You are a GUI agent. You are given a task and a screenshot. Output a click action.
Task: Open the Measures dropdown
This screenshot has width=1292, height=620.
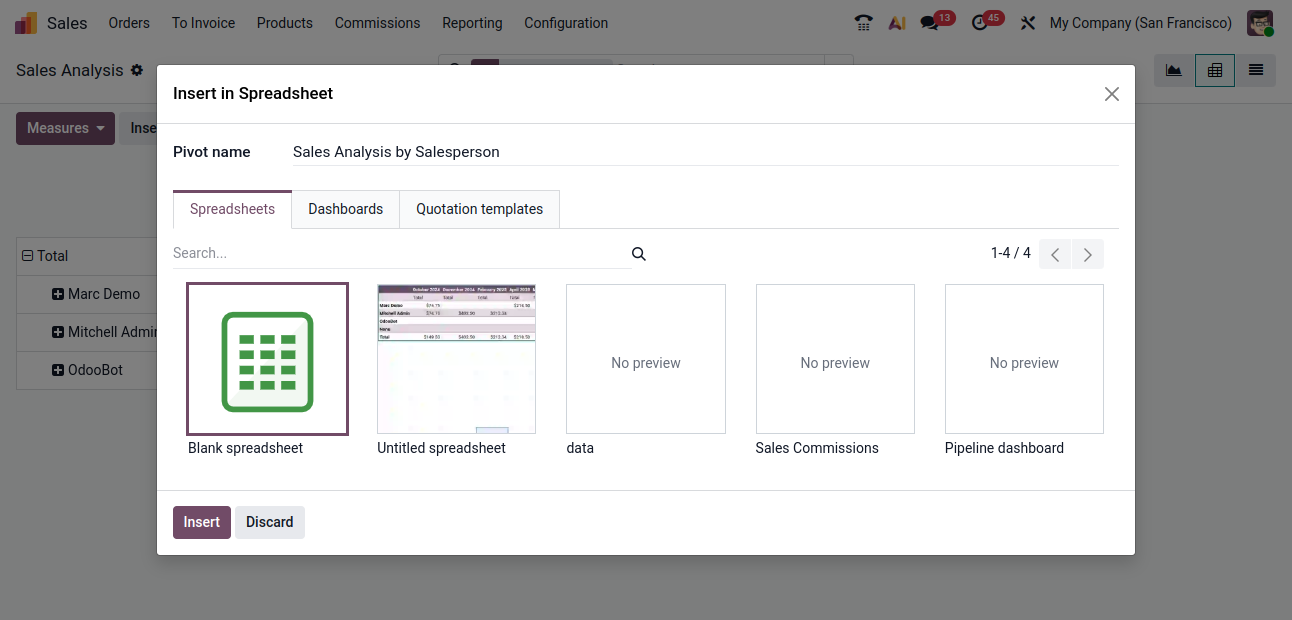click(65, 128)
